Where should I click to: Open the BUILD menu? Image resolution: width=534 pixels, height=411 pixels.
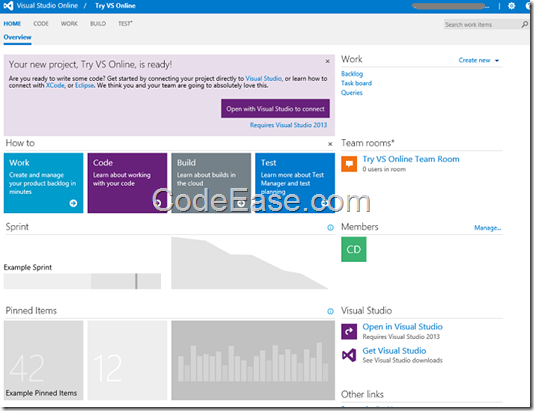(98, 23)
